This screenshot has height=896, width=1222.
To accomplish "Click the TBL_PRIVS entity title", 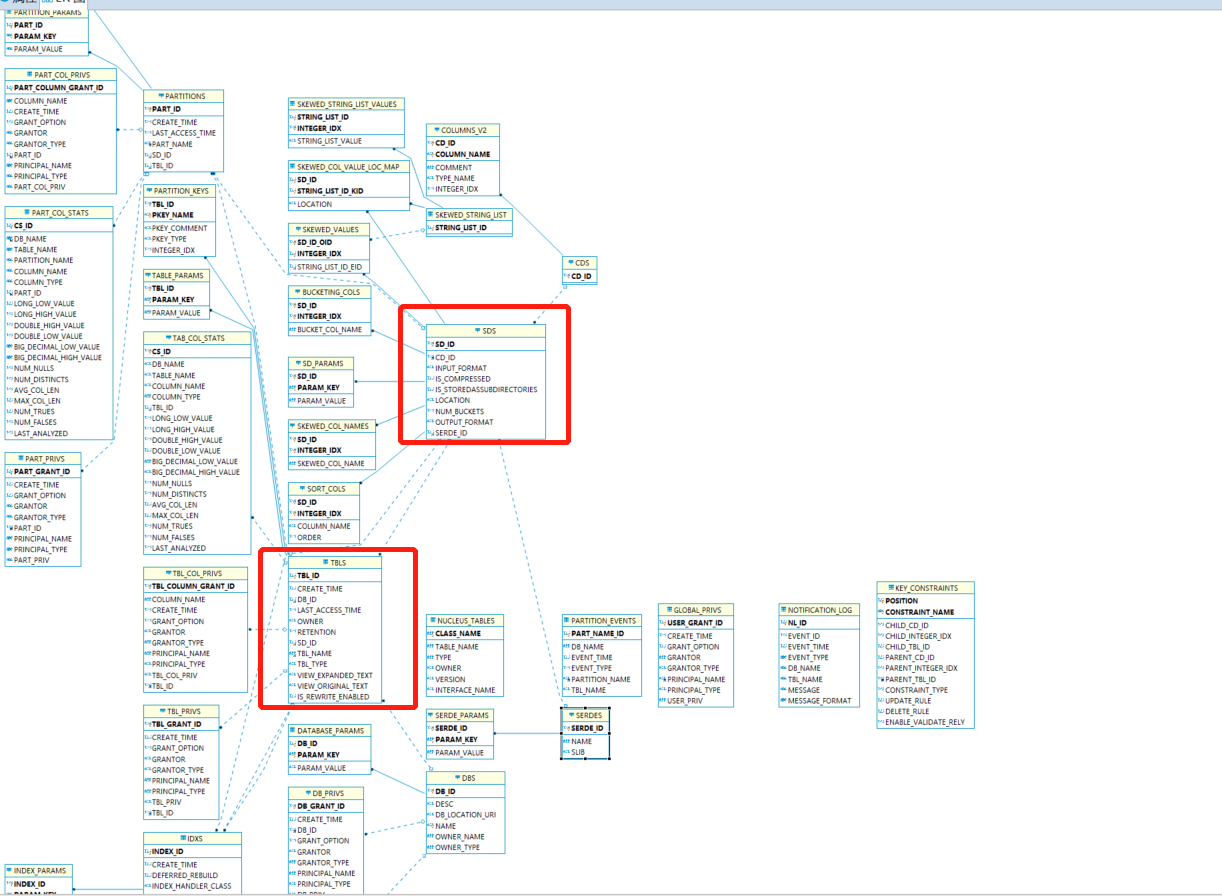I will [181, 711].
